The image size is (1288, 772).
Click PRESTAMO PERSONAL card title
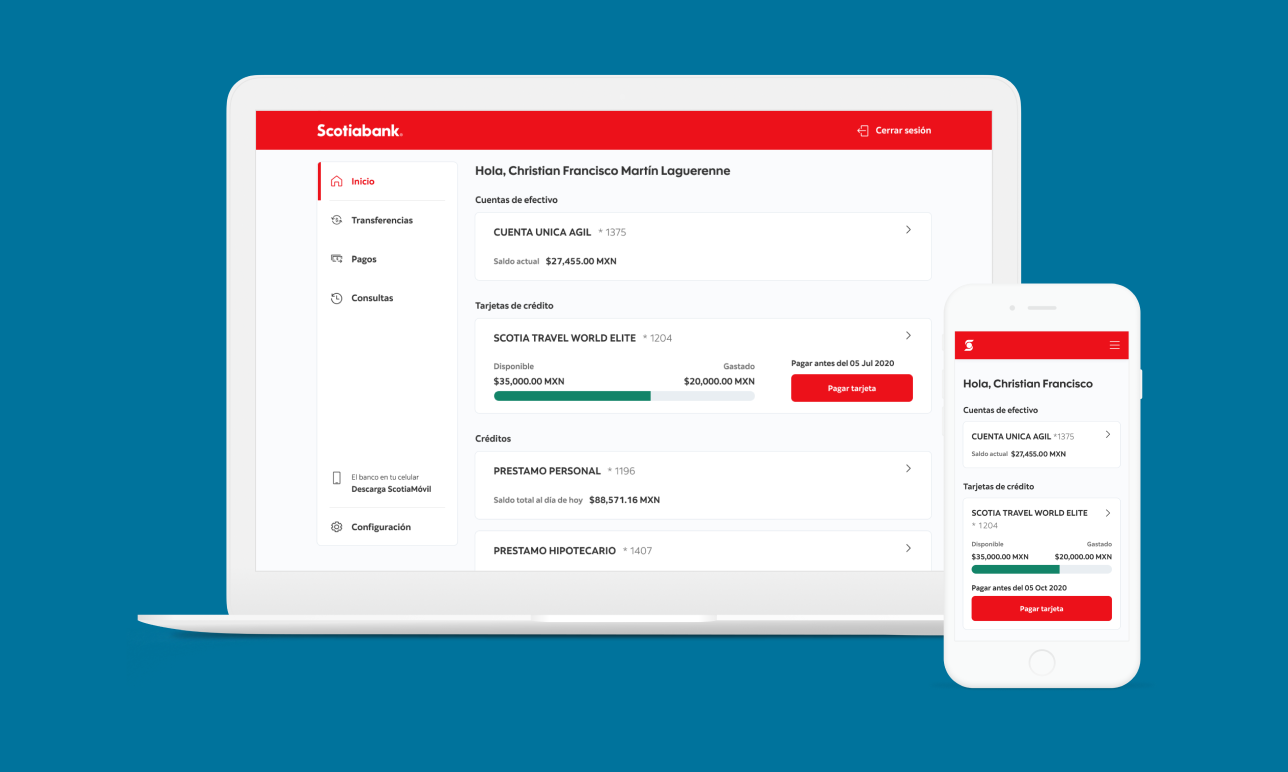click(547, 471)
